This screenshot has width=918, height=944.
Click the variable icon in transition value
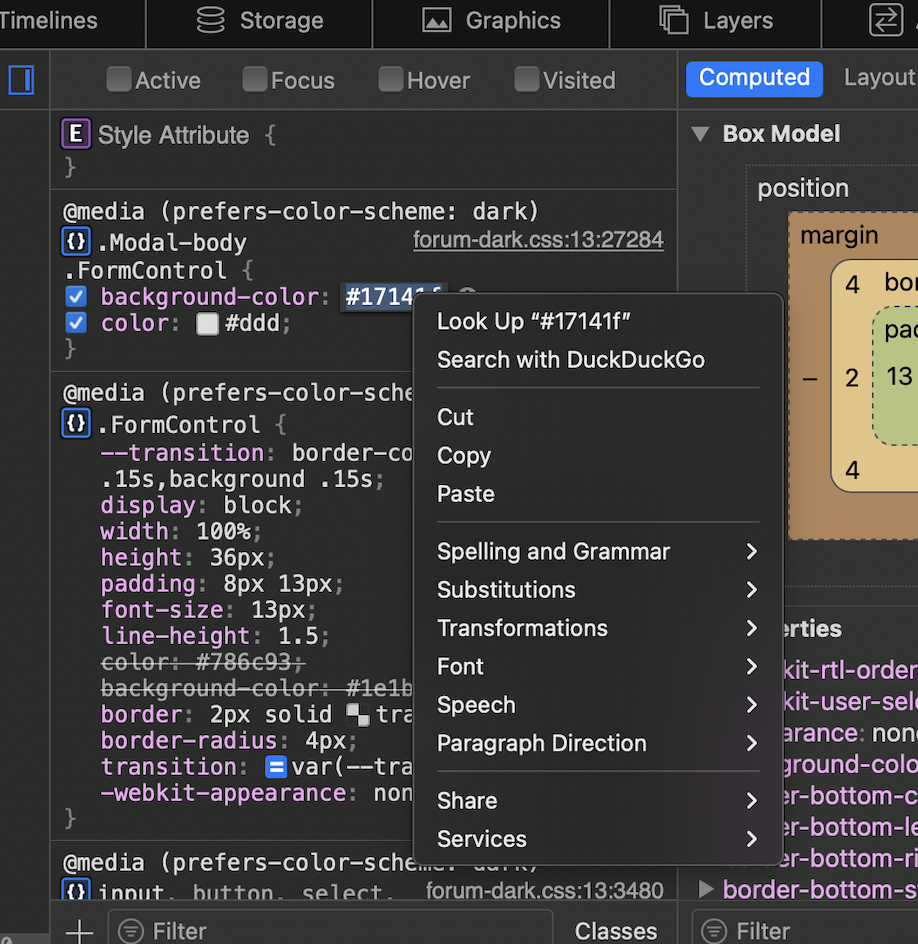point(276,767)
